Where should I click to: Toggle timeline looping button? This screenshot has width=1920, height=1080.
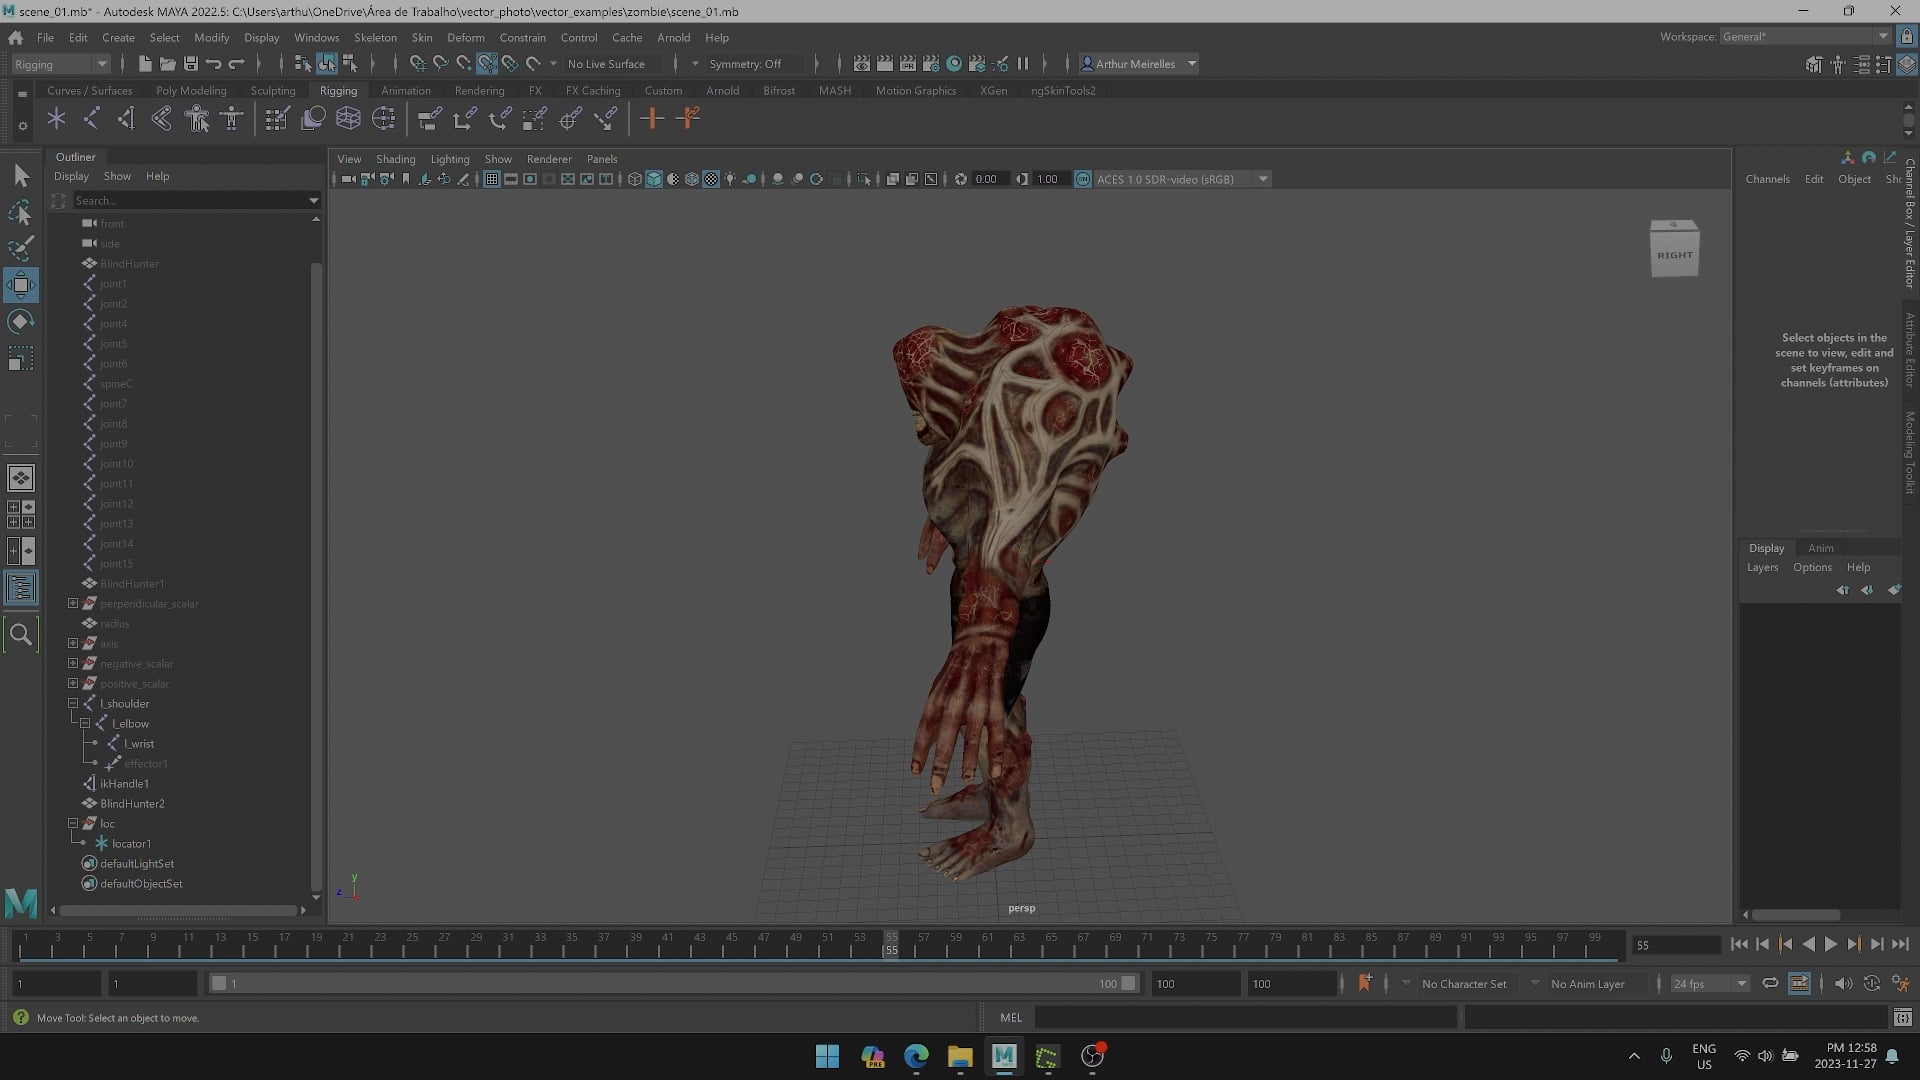[x=1769, y=984]
